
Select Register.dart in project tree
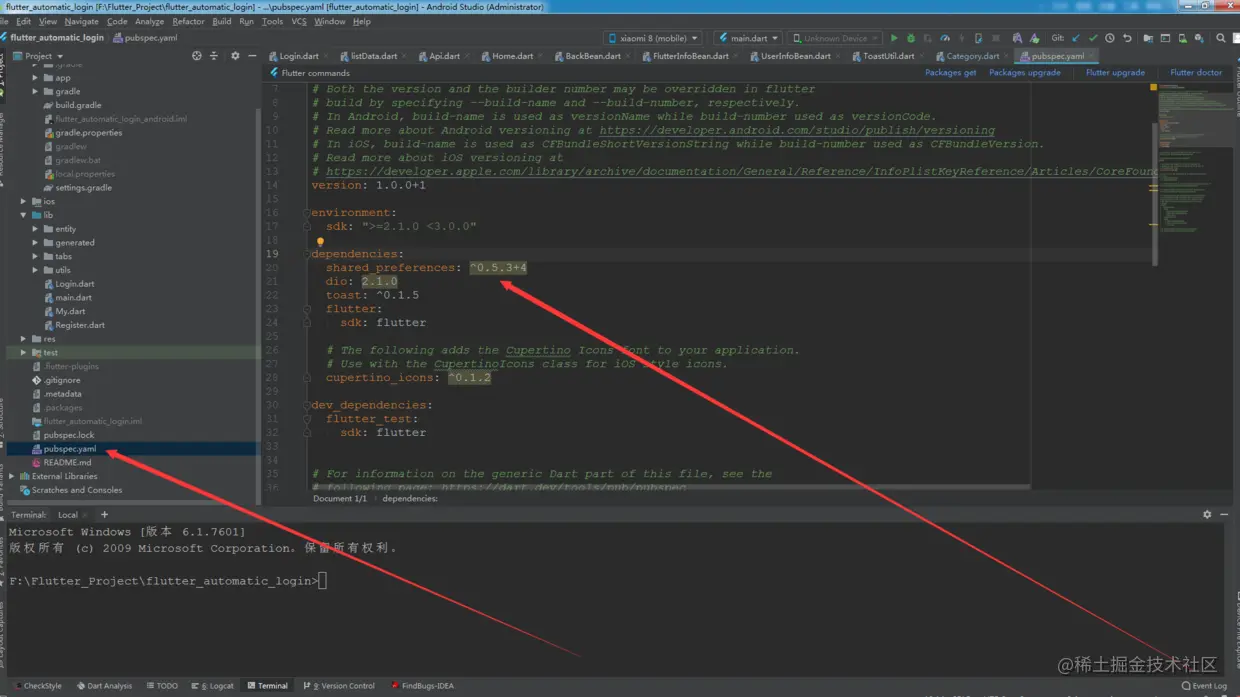click(x=80, y=325)
